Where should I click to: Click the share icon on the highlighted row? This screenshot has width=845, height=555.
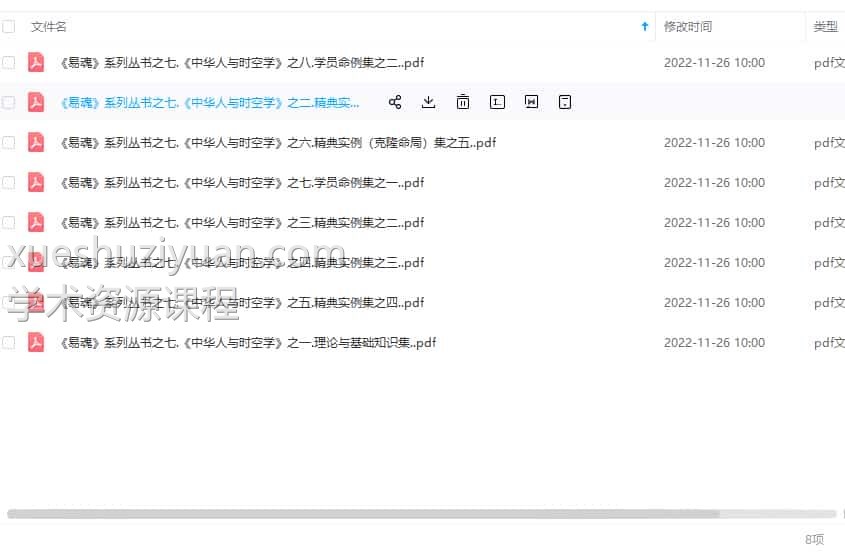[x=395, y=102]
